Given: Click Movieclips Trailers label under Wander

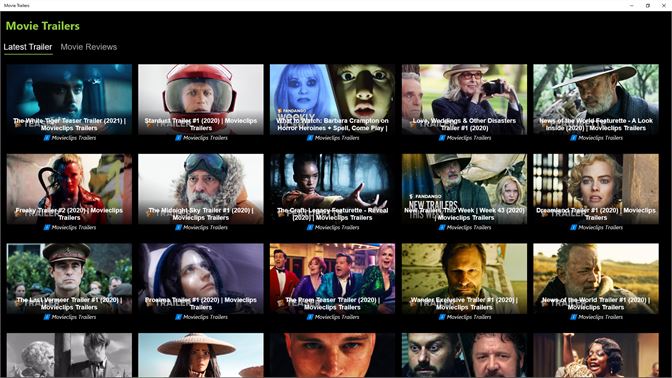Looking at the screenshot, I should coord(469,317).
